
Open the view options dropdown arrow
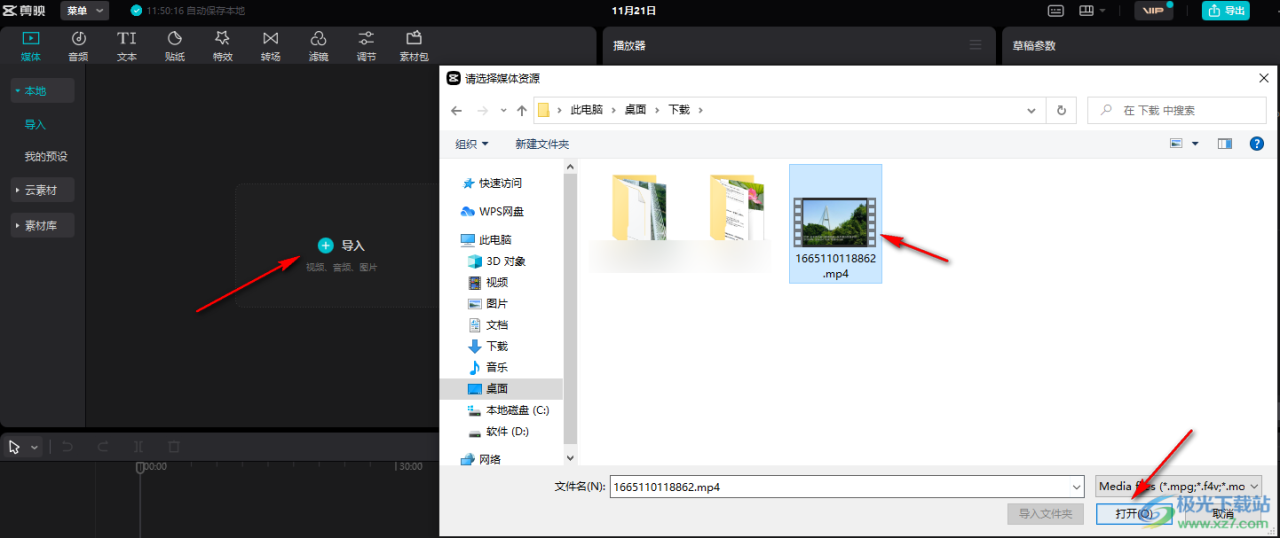[1195, 144]
